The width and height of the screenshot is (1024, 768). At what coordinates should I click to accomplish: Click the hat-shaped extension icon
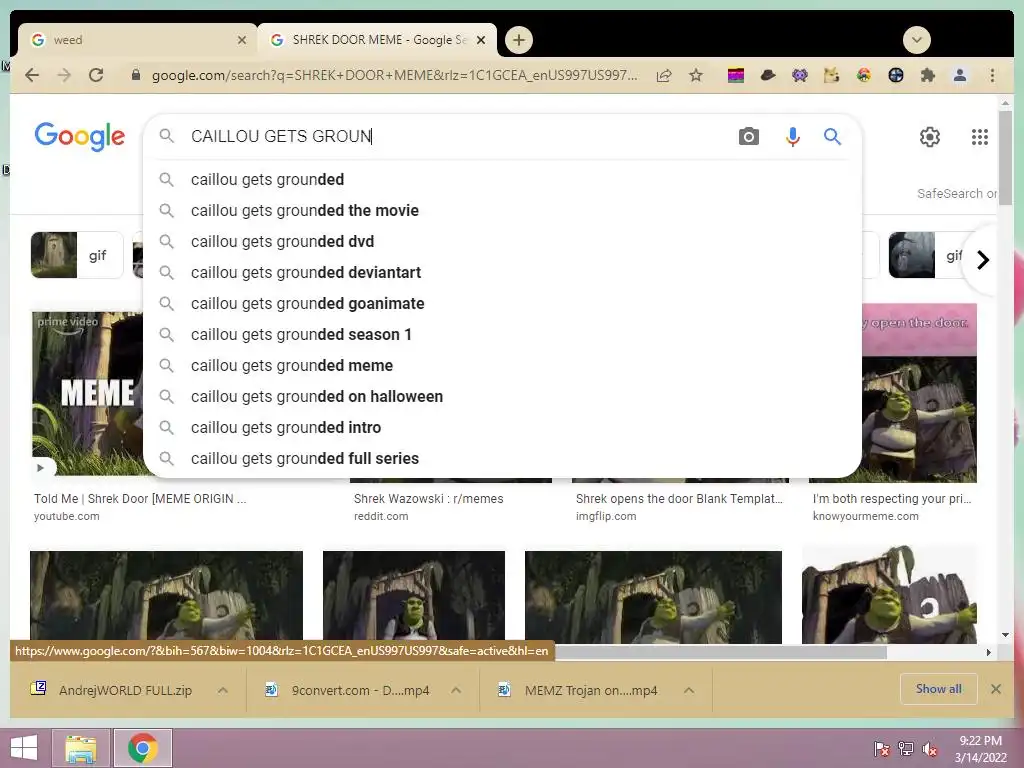[768, 75]
